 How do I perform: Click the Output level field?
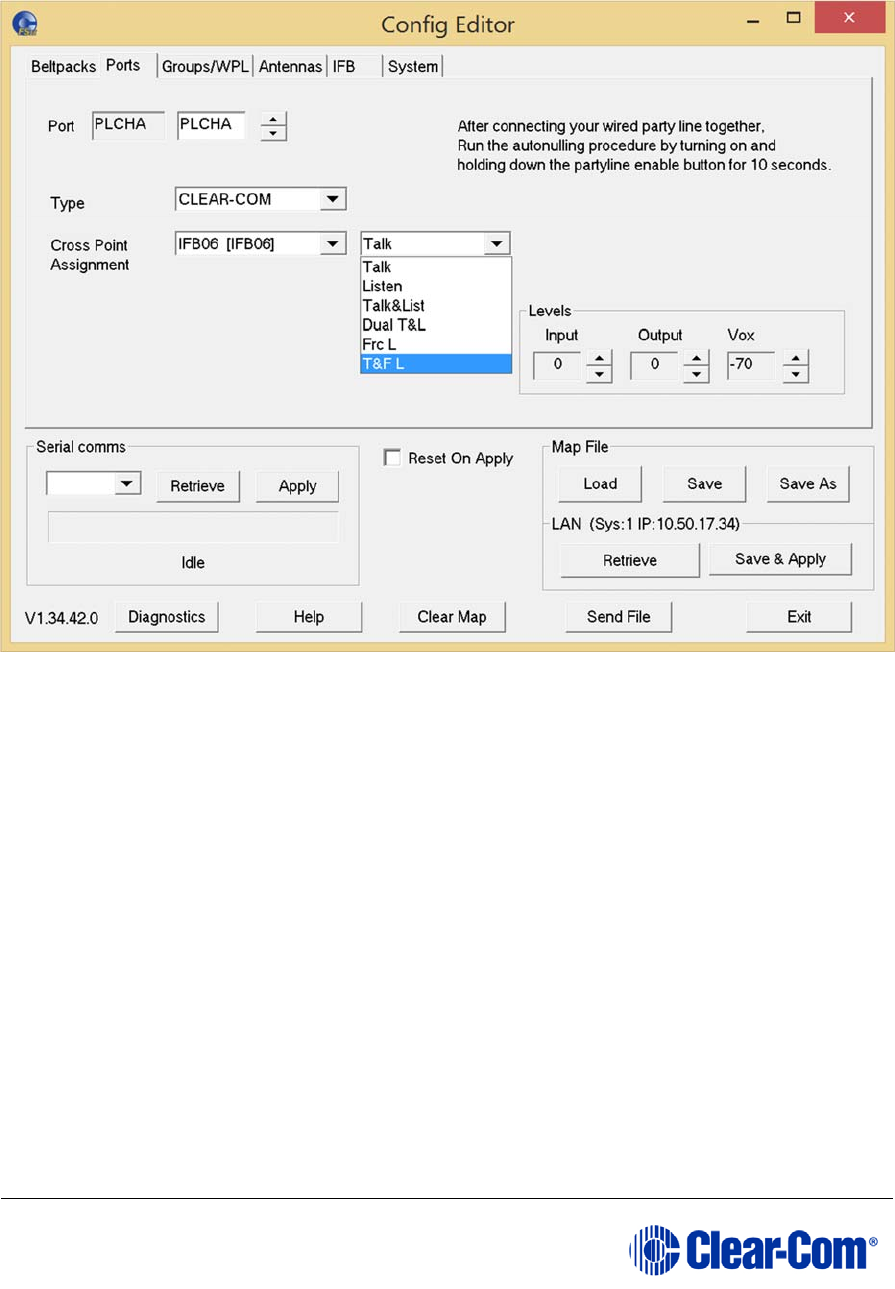(655, 366)
